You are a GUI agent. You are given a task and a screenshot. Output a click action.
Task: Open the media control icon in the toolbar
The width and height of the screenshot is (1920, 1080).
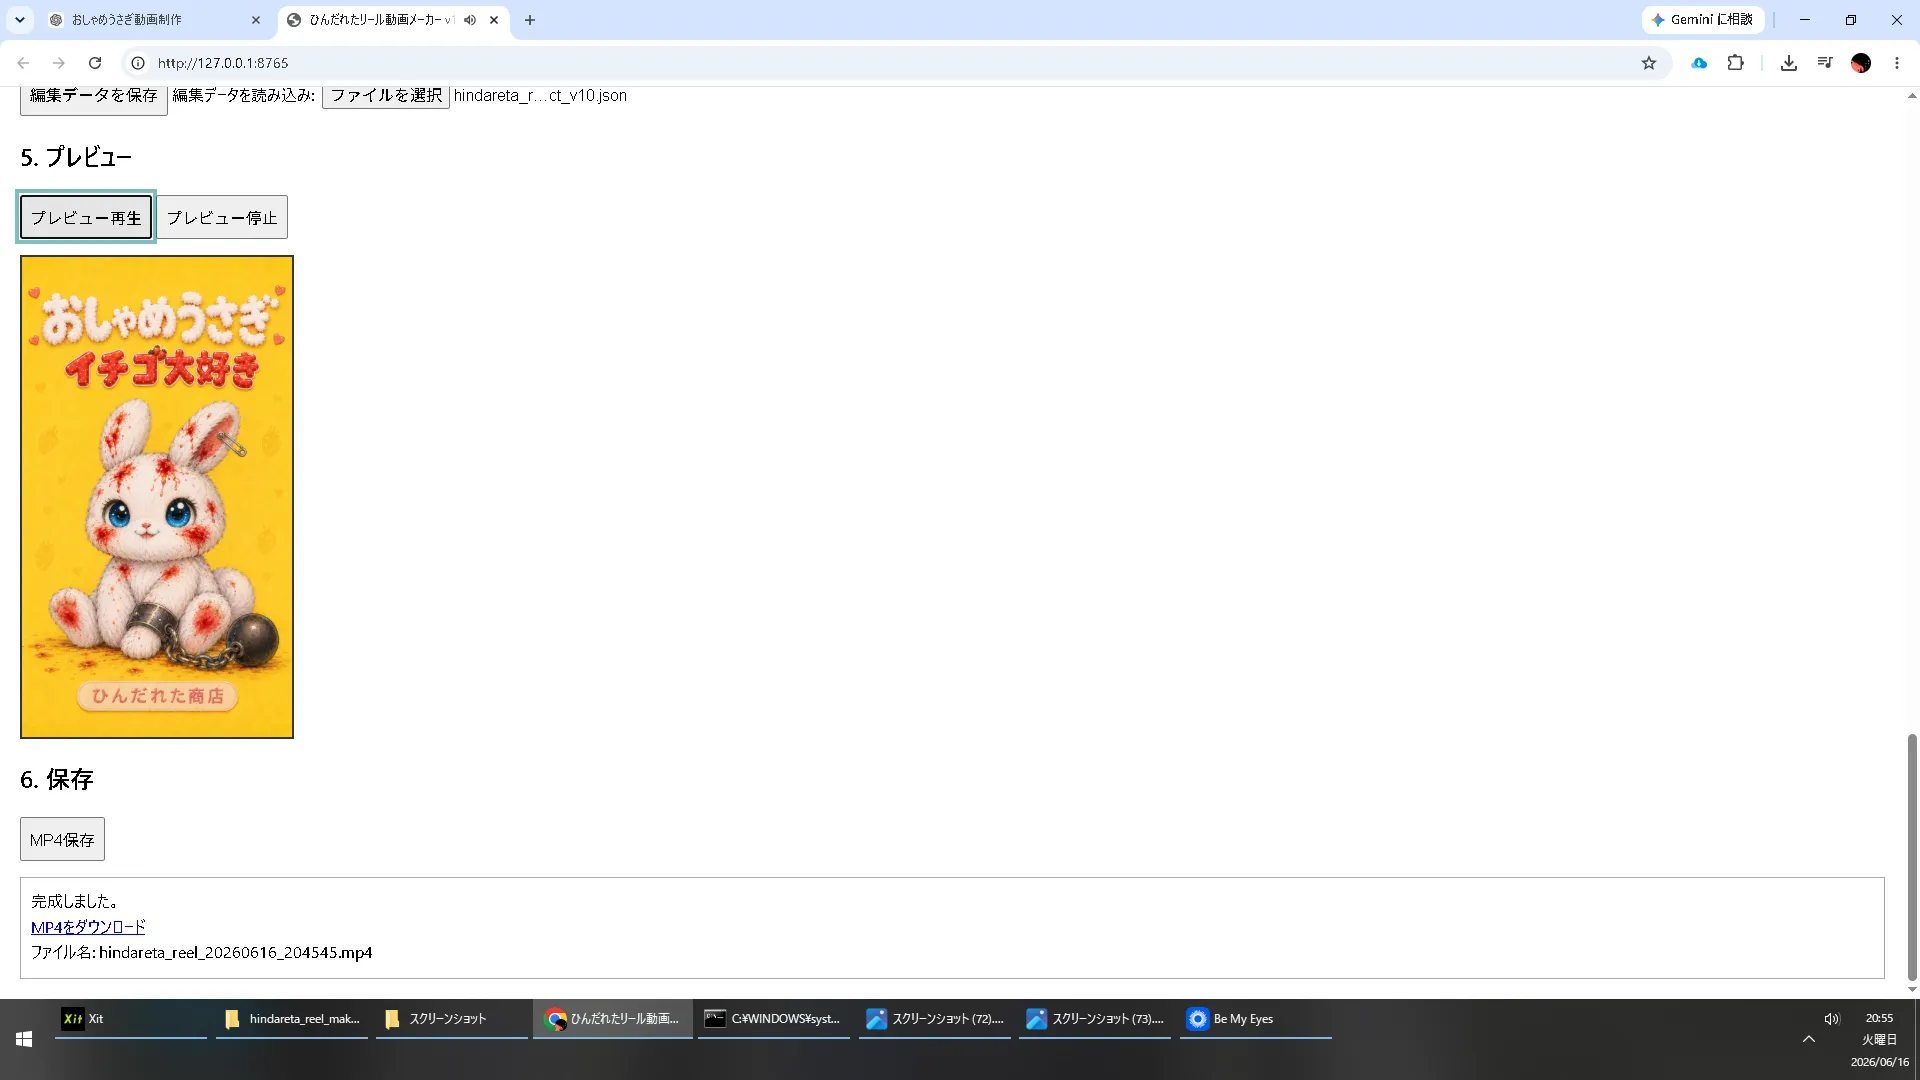1825,63
